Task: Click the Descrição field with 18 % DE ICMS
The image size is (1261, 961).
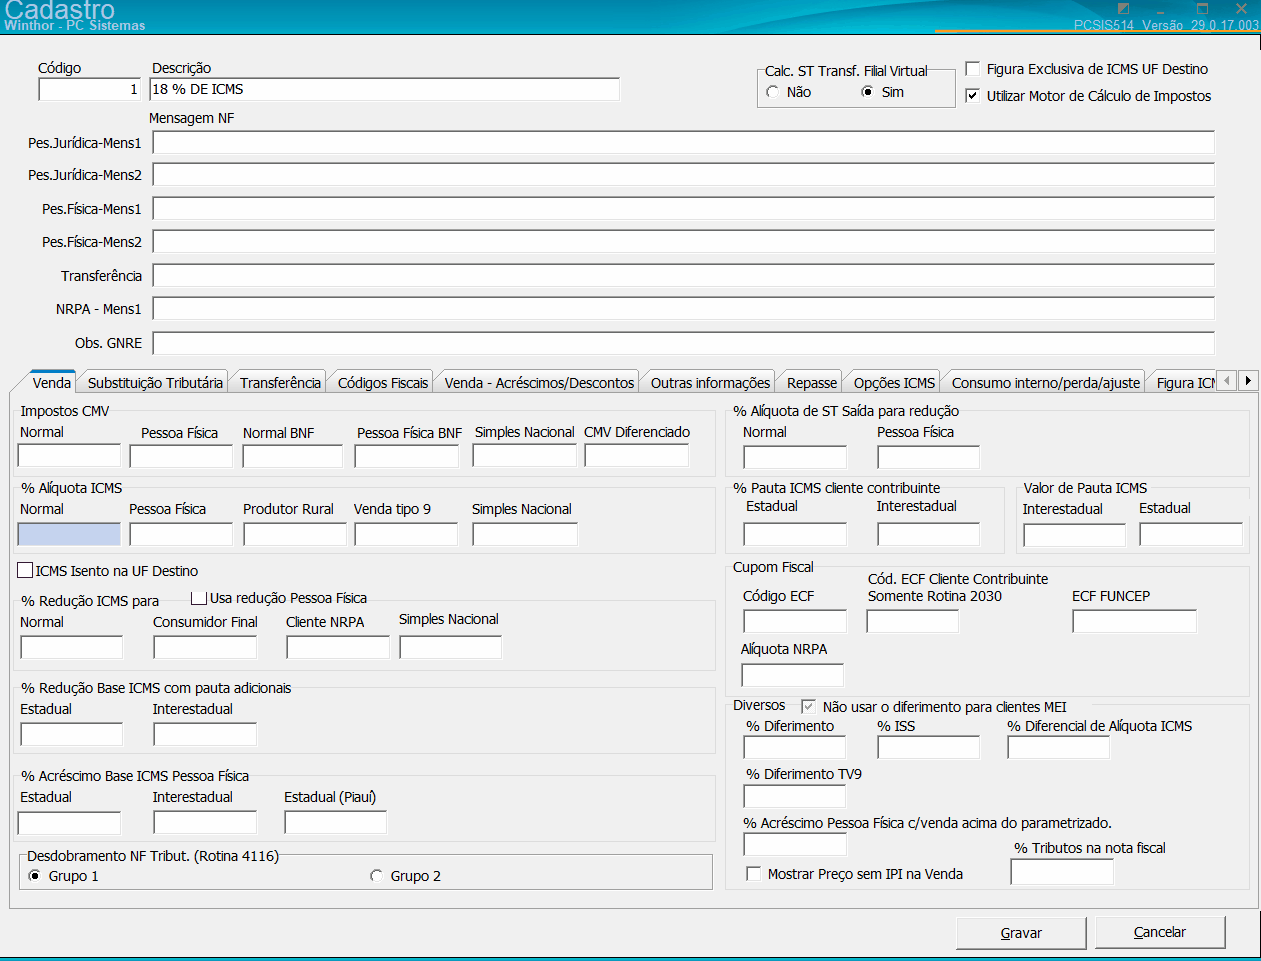Action: point(385,90)
